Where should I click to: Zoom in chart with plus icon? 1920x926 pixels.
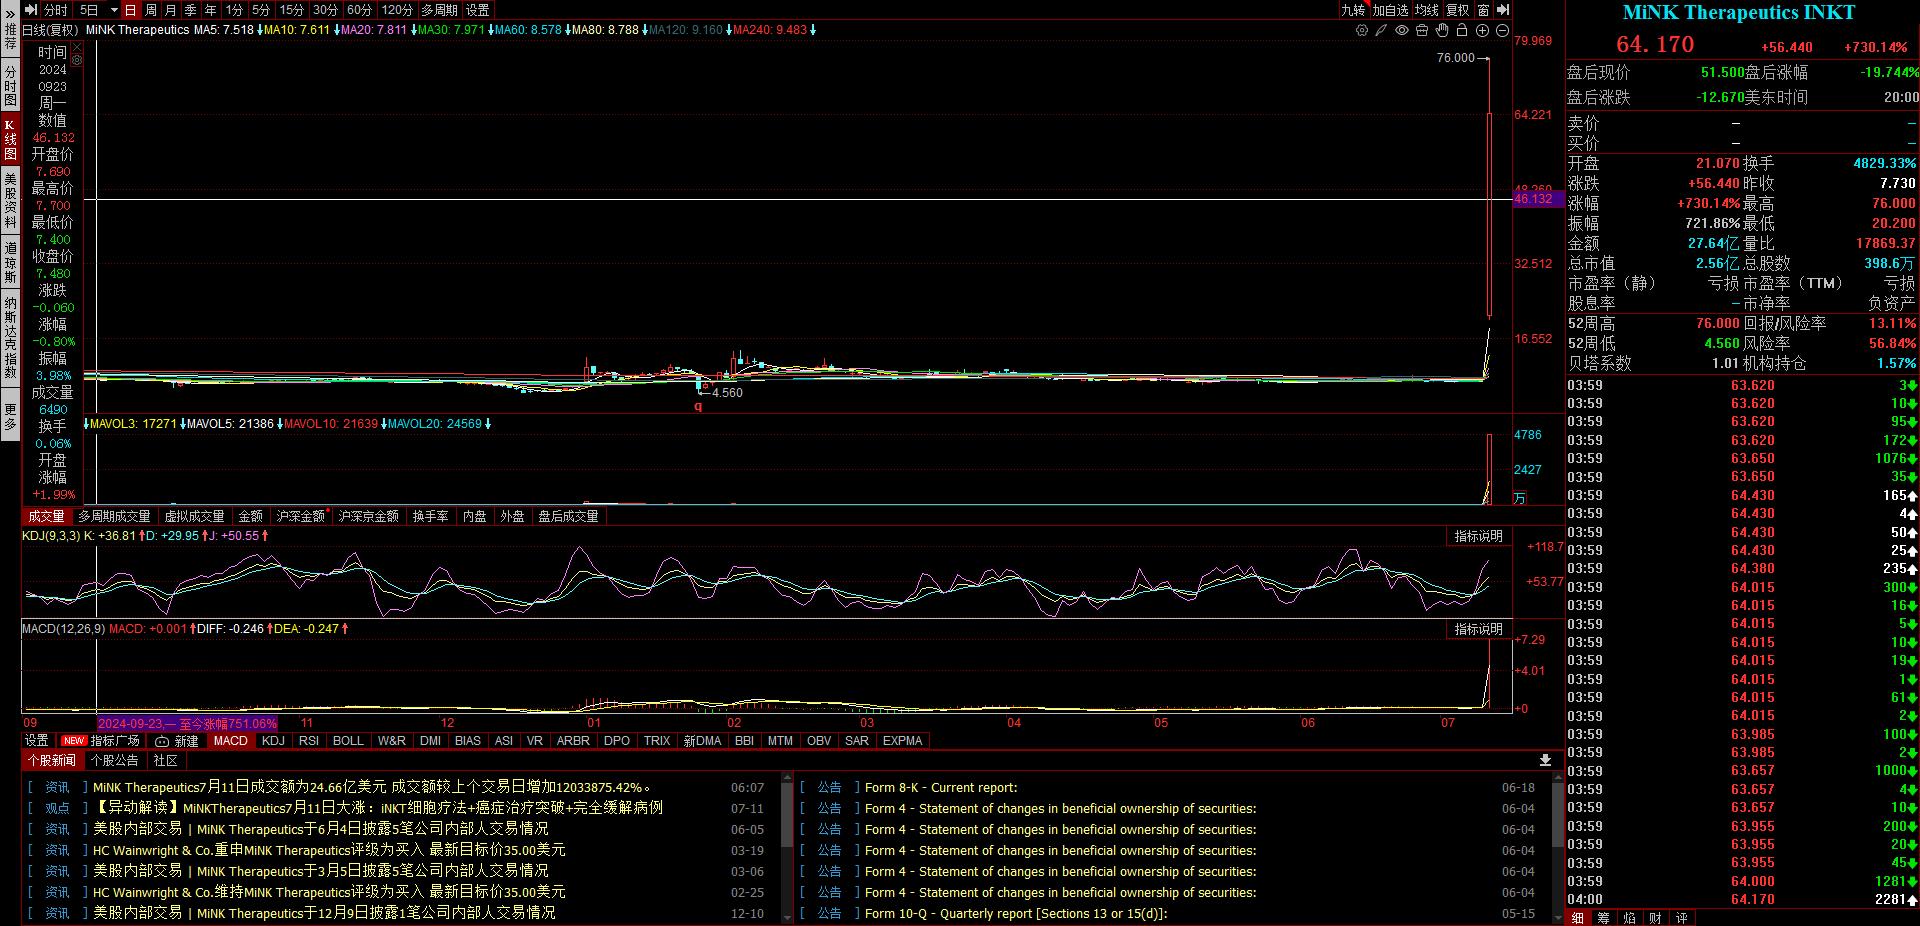pyautogui.click(x=1483, y=30)
